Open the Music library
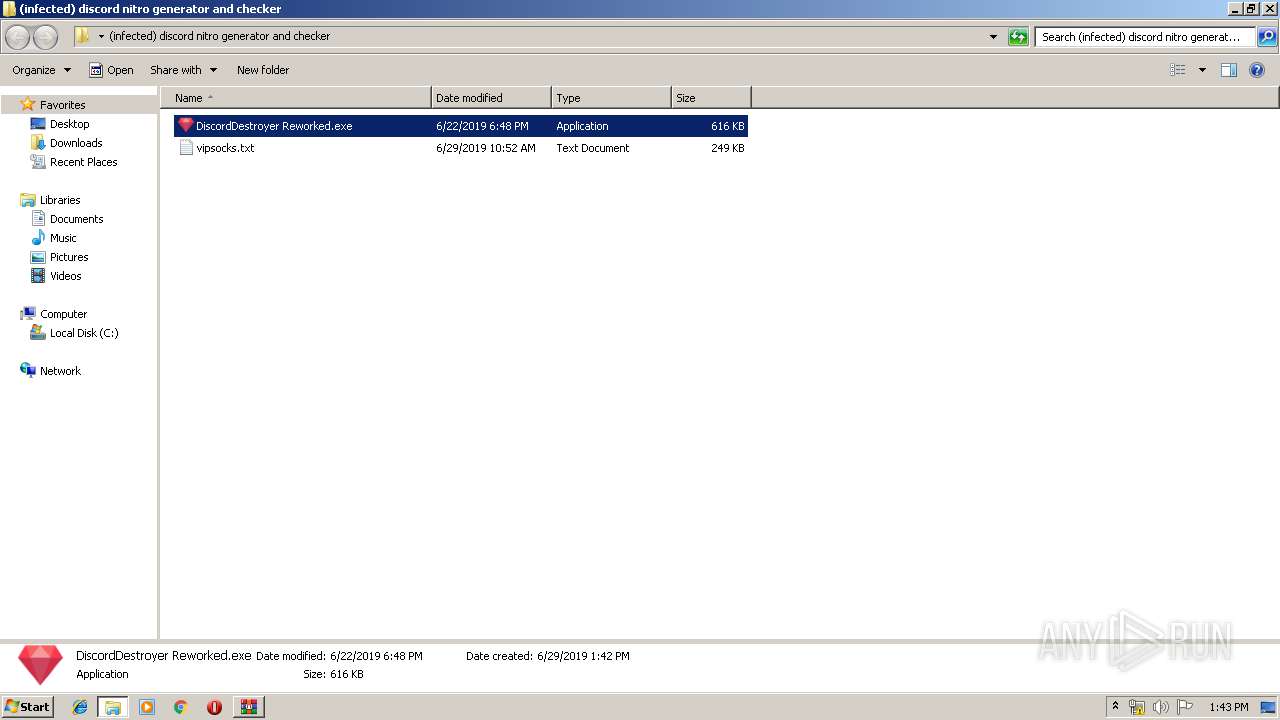1280x720 pixels. [x=63, y=238]
